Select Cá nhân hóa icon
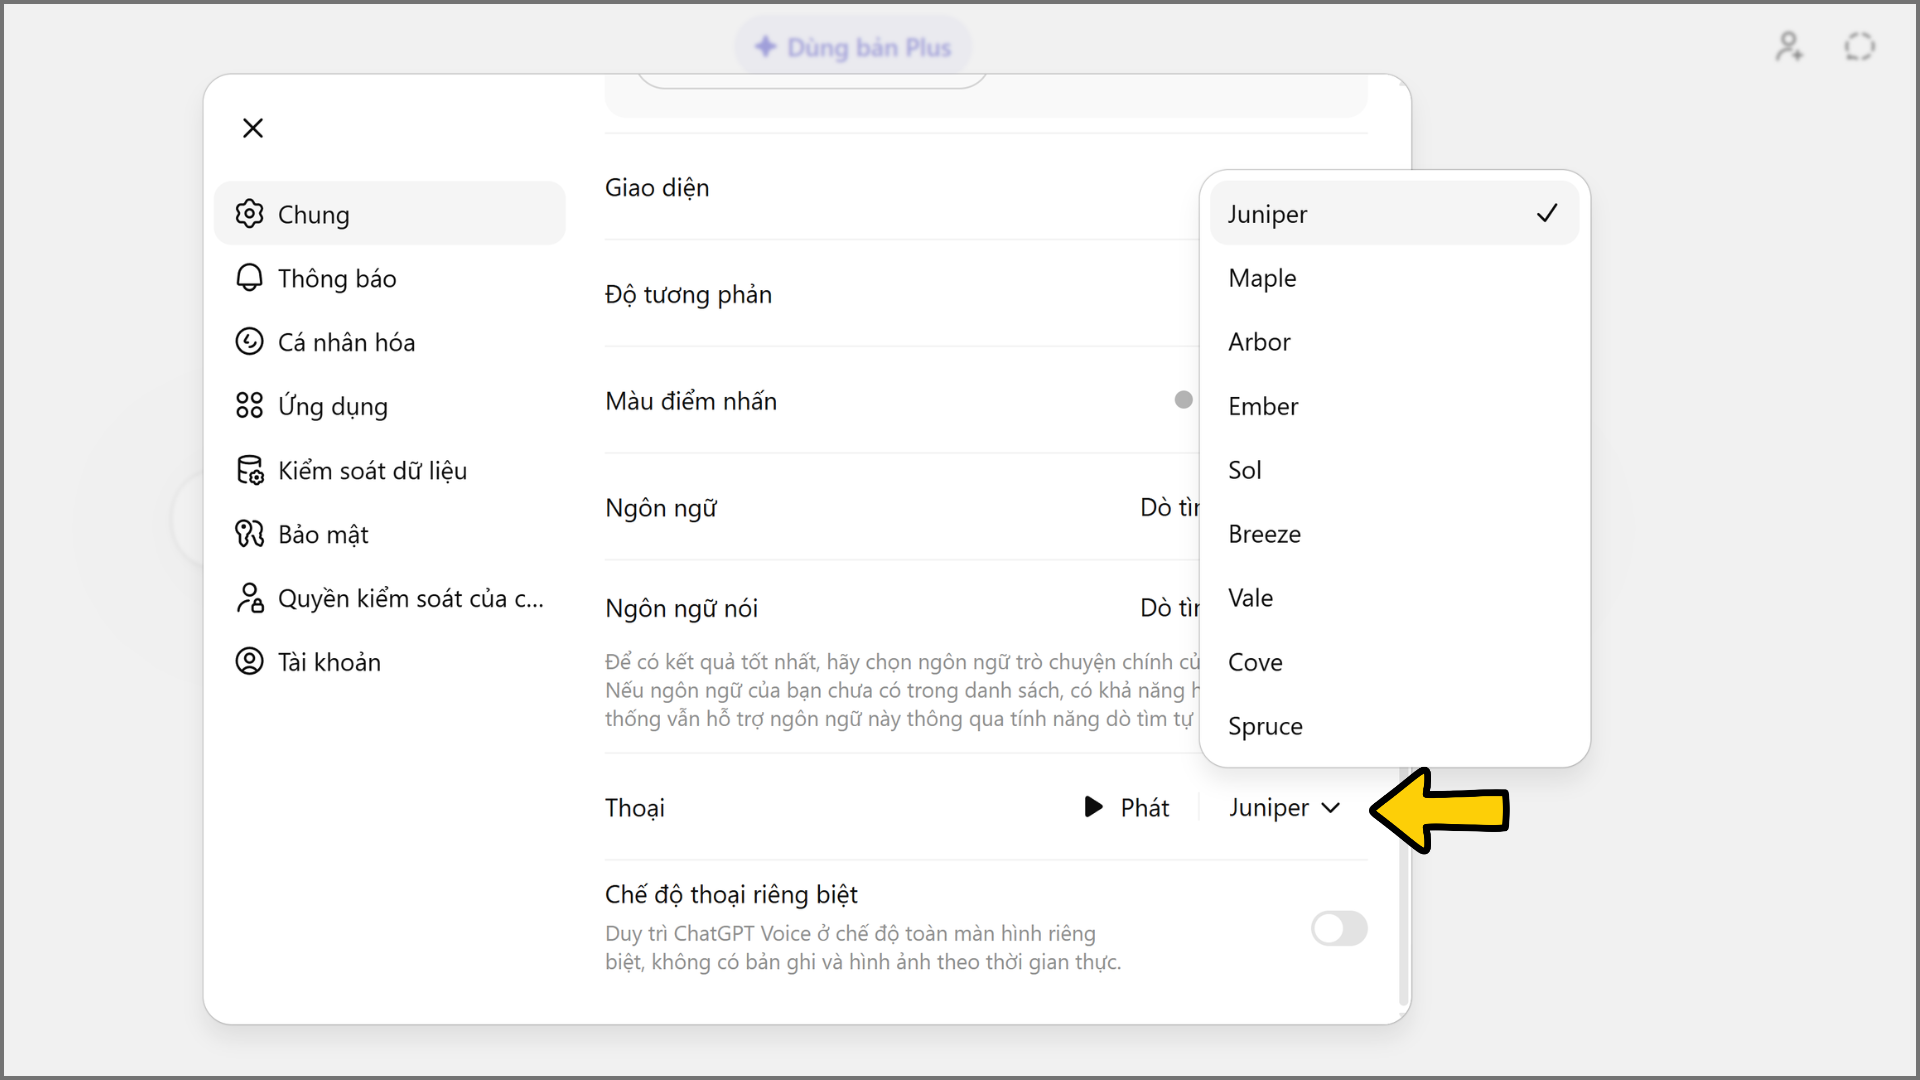 [249, 342]
